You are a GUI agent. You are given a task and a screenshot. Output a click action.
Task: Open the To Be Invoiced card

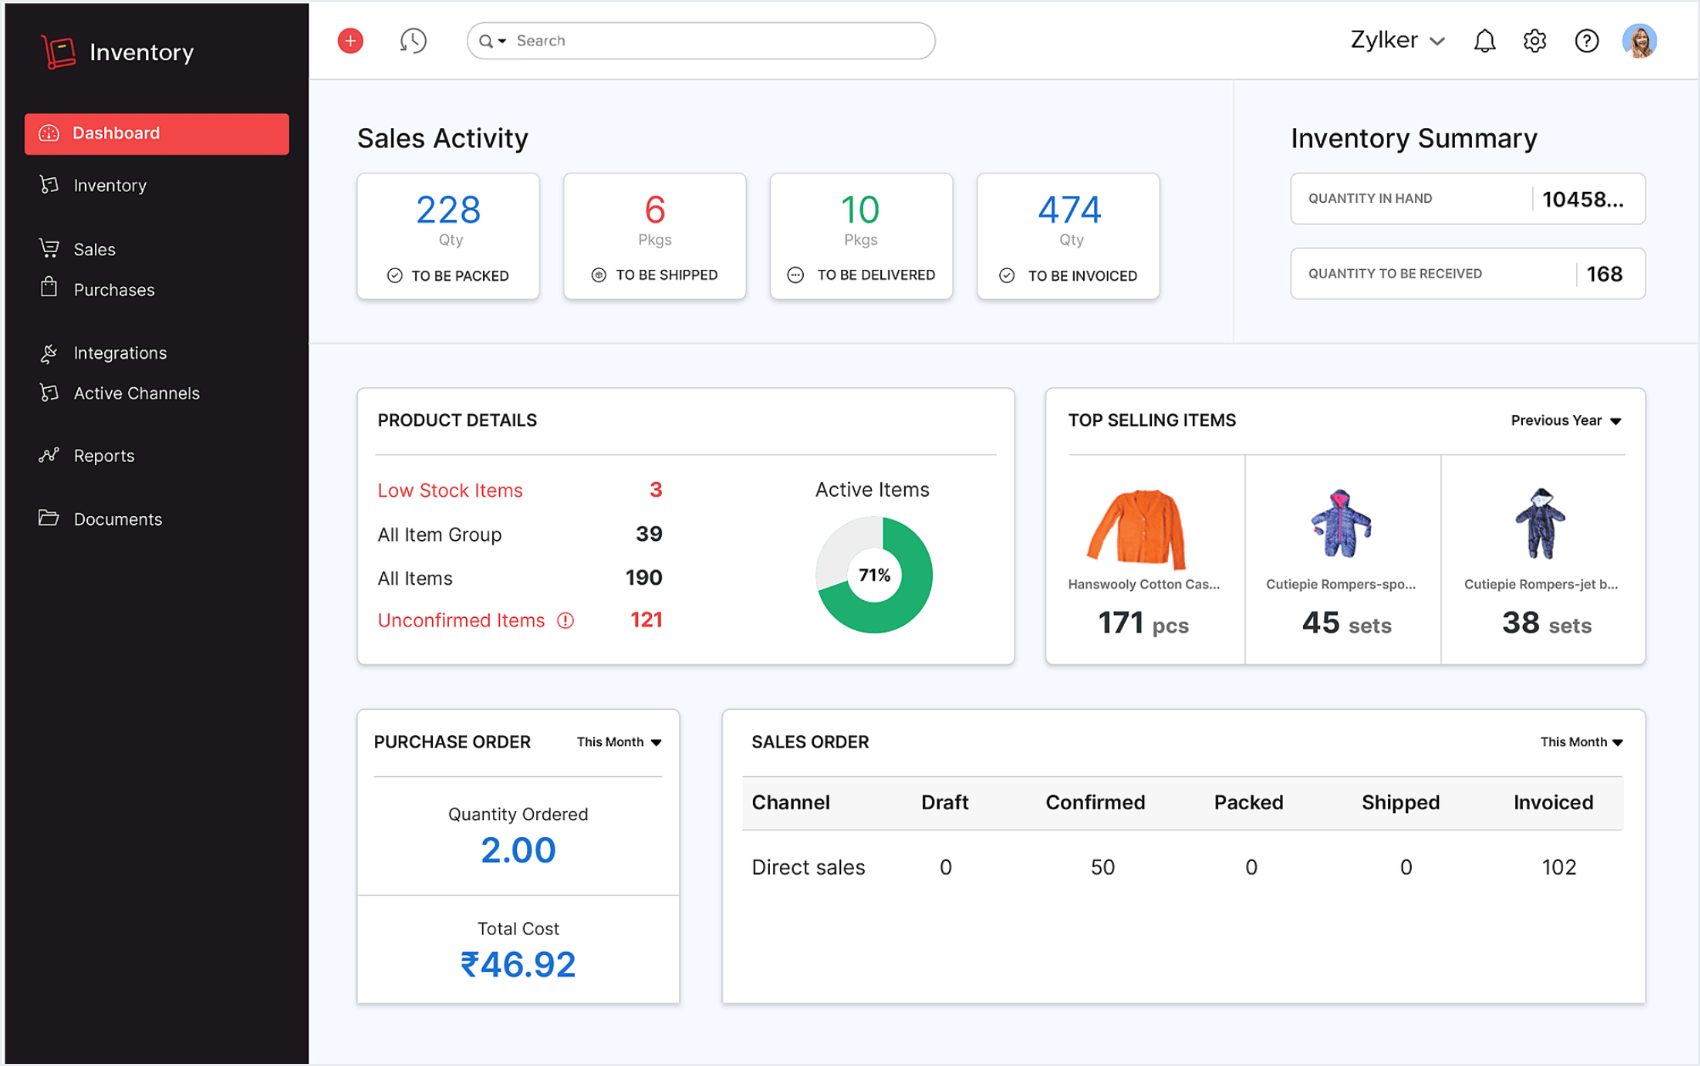pyautogui.click(x=1068, y=236)
